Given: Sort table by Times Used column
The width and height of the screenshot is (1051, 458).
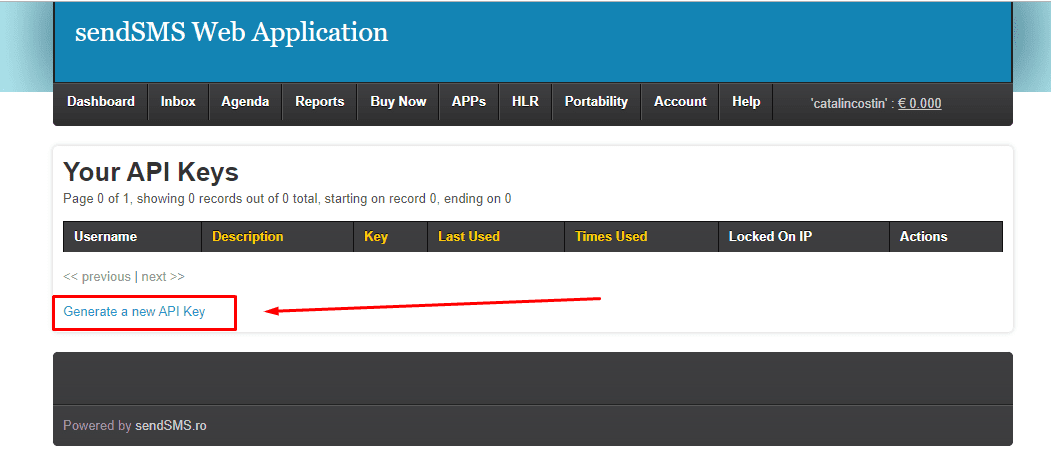Looking at the screenshot, I should tap(611, 237).
